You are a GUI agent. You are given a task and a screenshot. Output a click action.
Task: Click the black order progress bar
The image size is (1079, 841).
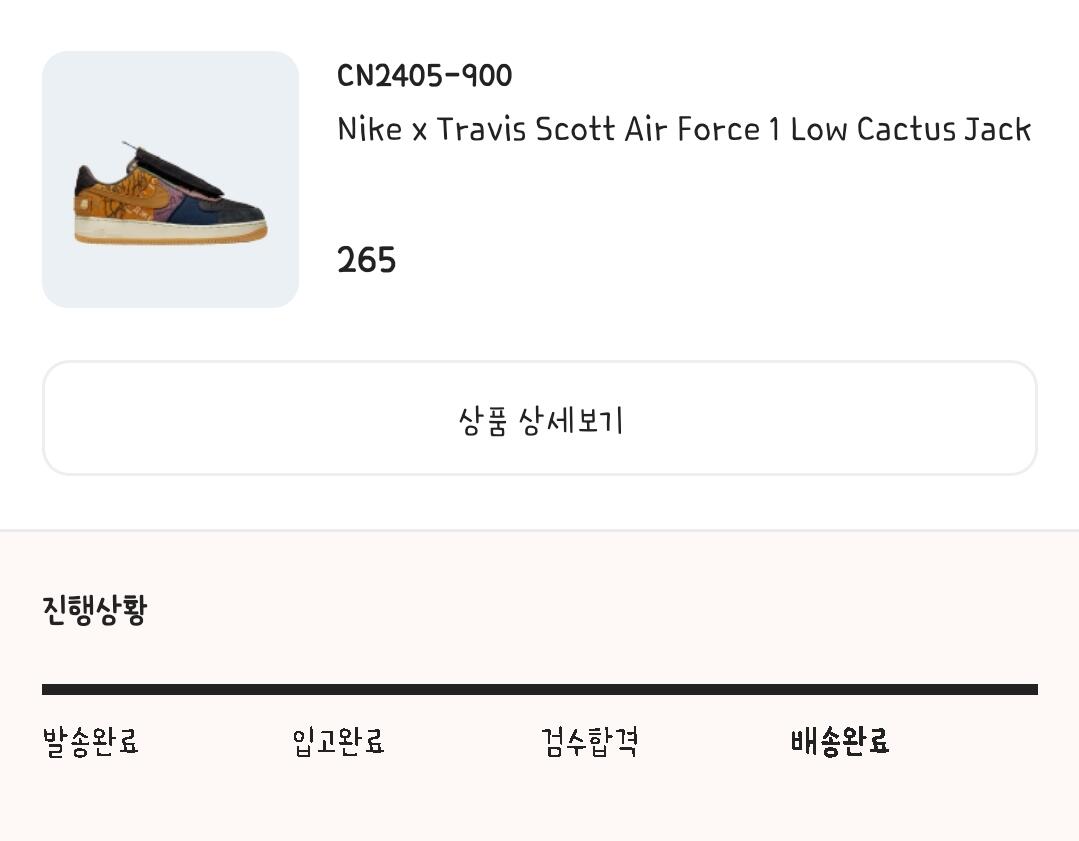pos(540,689)
